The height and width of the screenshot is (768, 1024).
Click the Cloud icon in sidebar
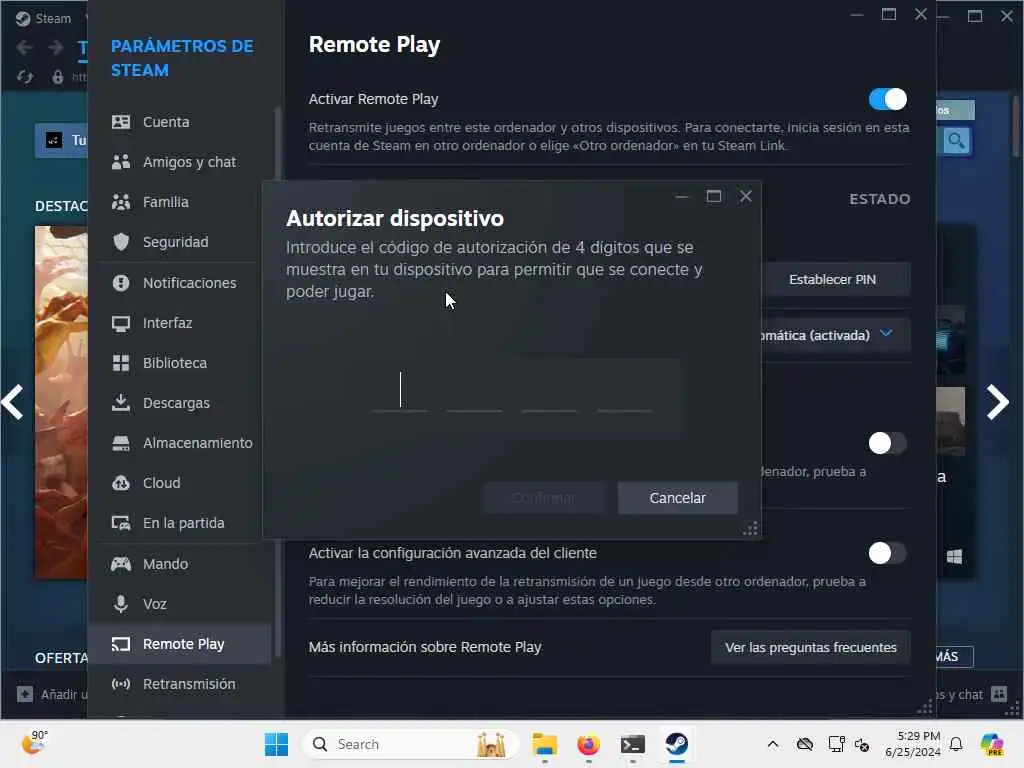click(x=121, y=483)
